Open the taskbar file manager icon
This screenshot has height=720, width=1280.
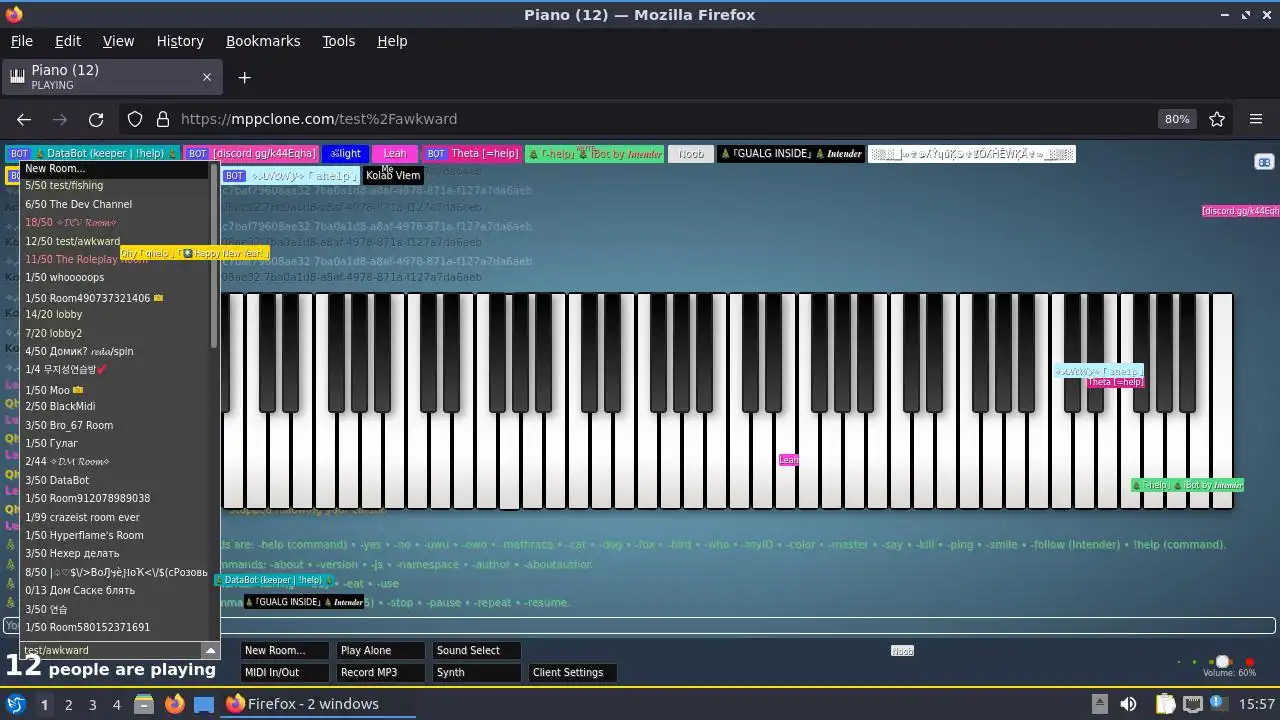[x=144, y=704]
